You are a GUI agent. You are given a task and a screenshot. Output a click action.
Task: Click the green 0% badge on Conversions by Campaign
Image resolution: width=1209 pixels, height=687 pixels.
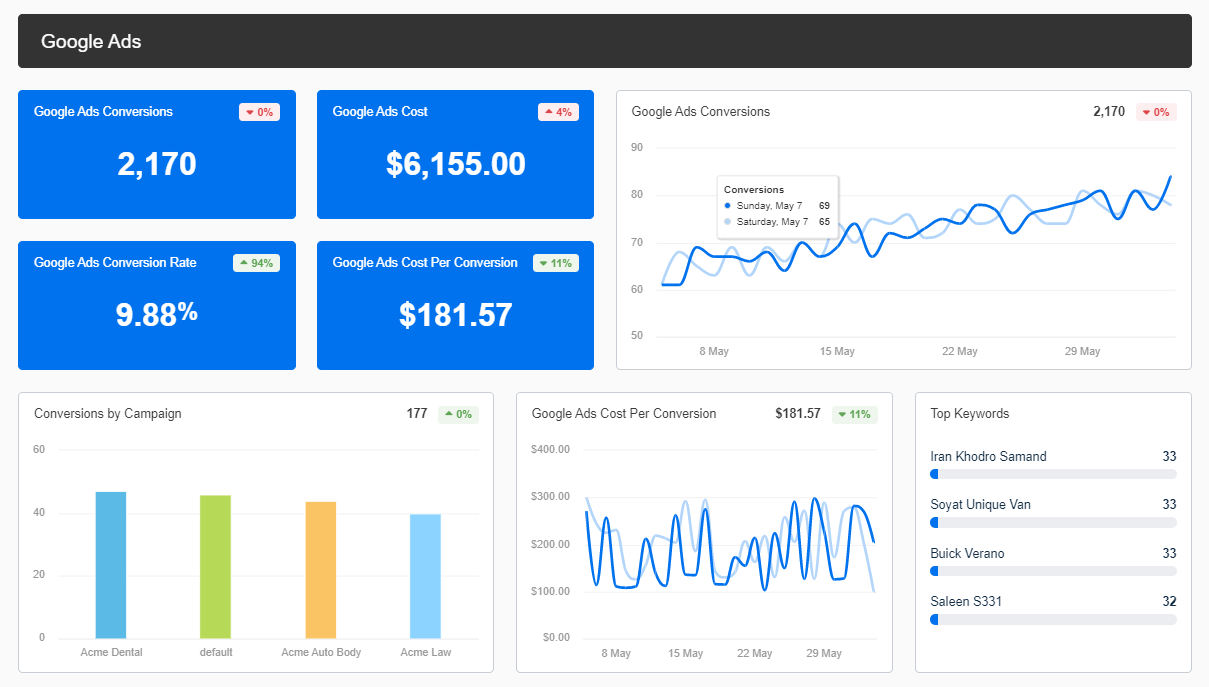(x=458, y=413)
